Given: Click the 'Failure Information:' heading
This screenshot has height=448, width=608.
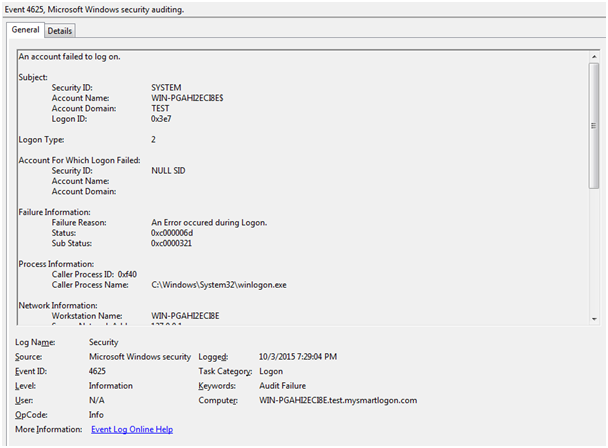Looking at the screenshot, I should (54, 212).
